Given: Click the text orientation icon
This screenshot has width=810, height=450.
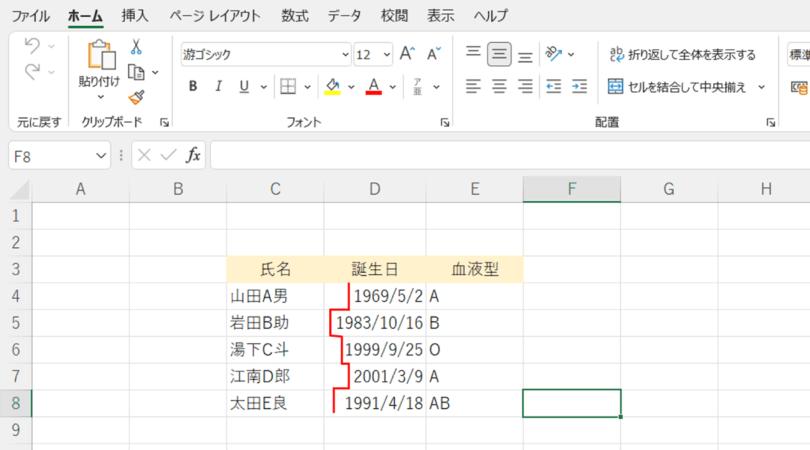Looking at the screenshot, I should click(553, 54).
